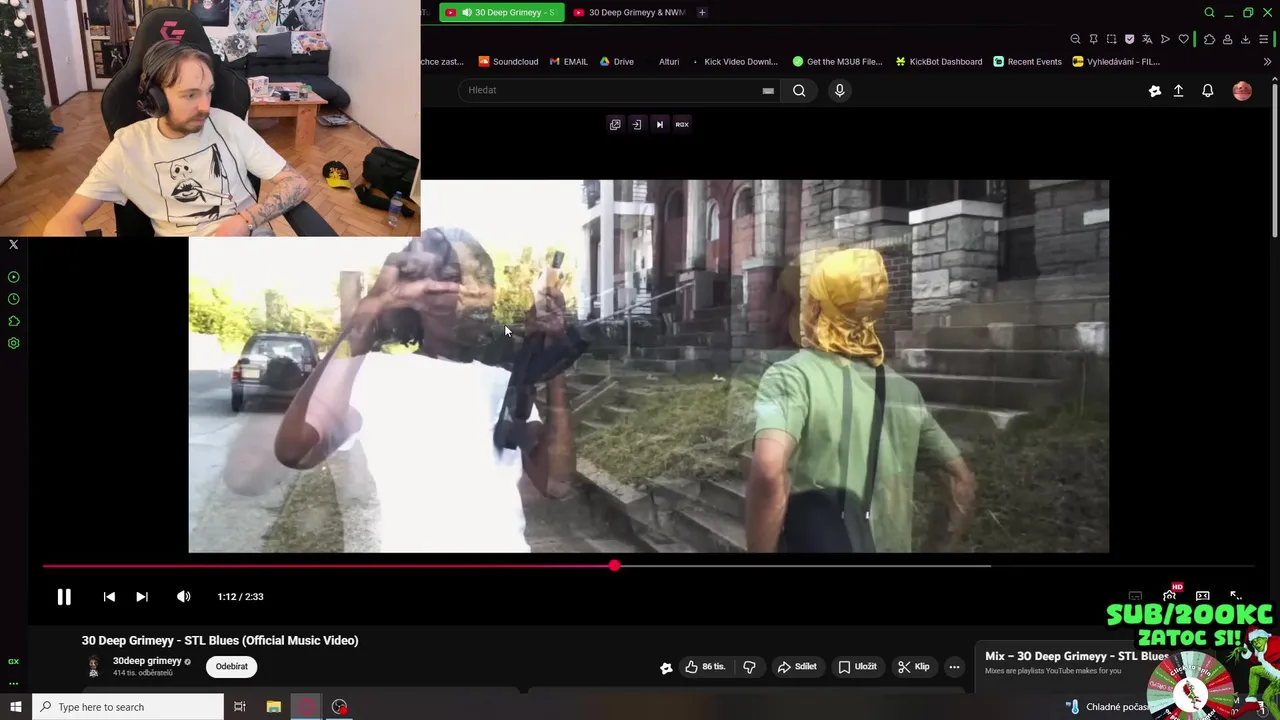The height and width of the screenshot is (720, 1280).
Task: Save video with the Uložit button
Action: [x=857, y=667]
